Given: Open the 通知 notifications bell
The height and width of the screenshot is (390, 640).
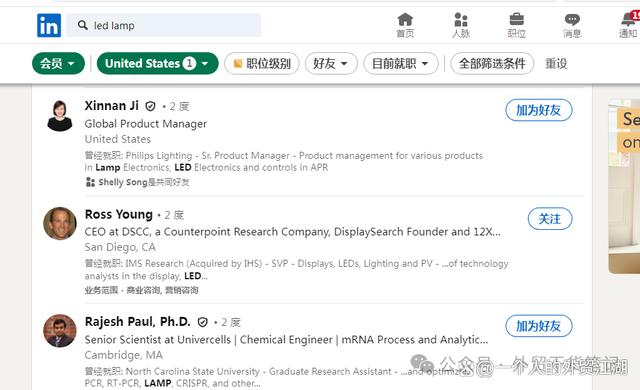Looking at the screenshot, I should (629, 25).
